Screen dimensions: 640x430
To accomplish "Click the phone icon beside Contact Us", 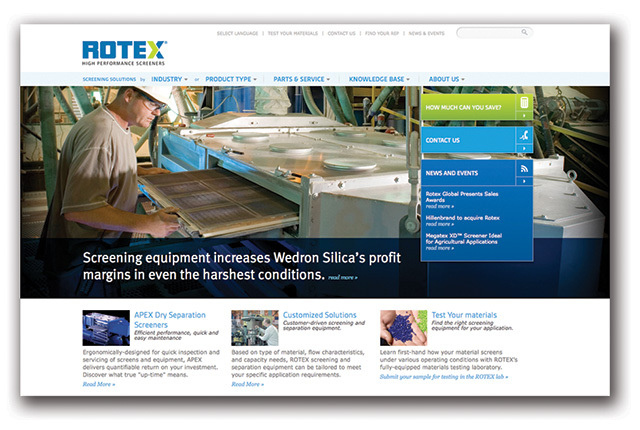I will [x=525, y=136].
